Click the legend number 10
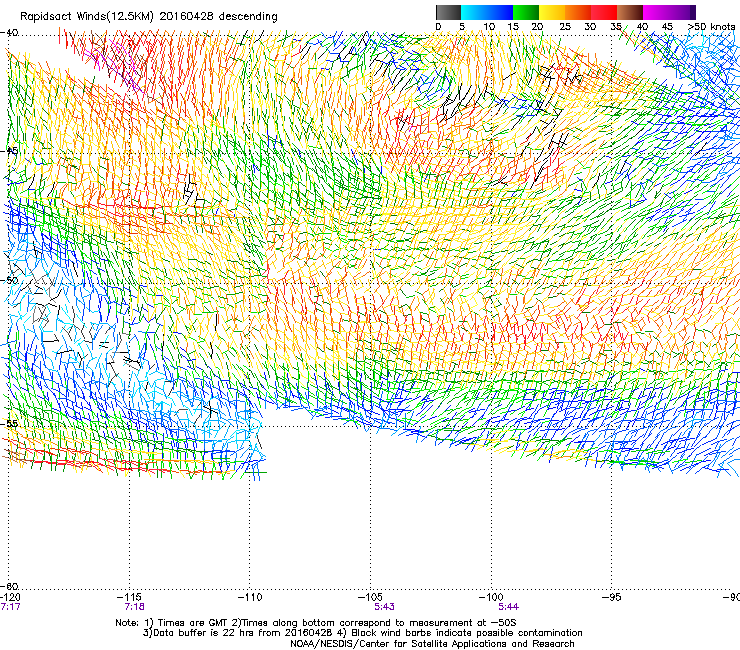 click(489, 27)
